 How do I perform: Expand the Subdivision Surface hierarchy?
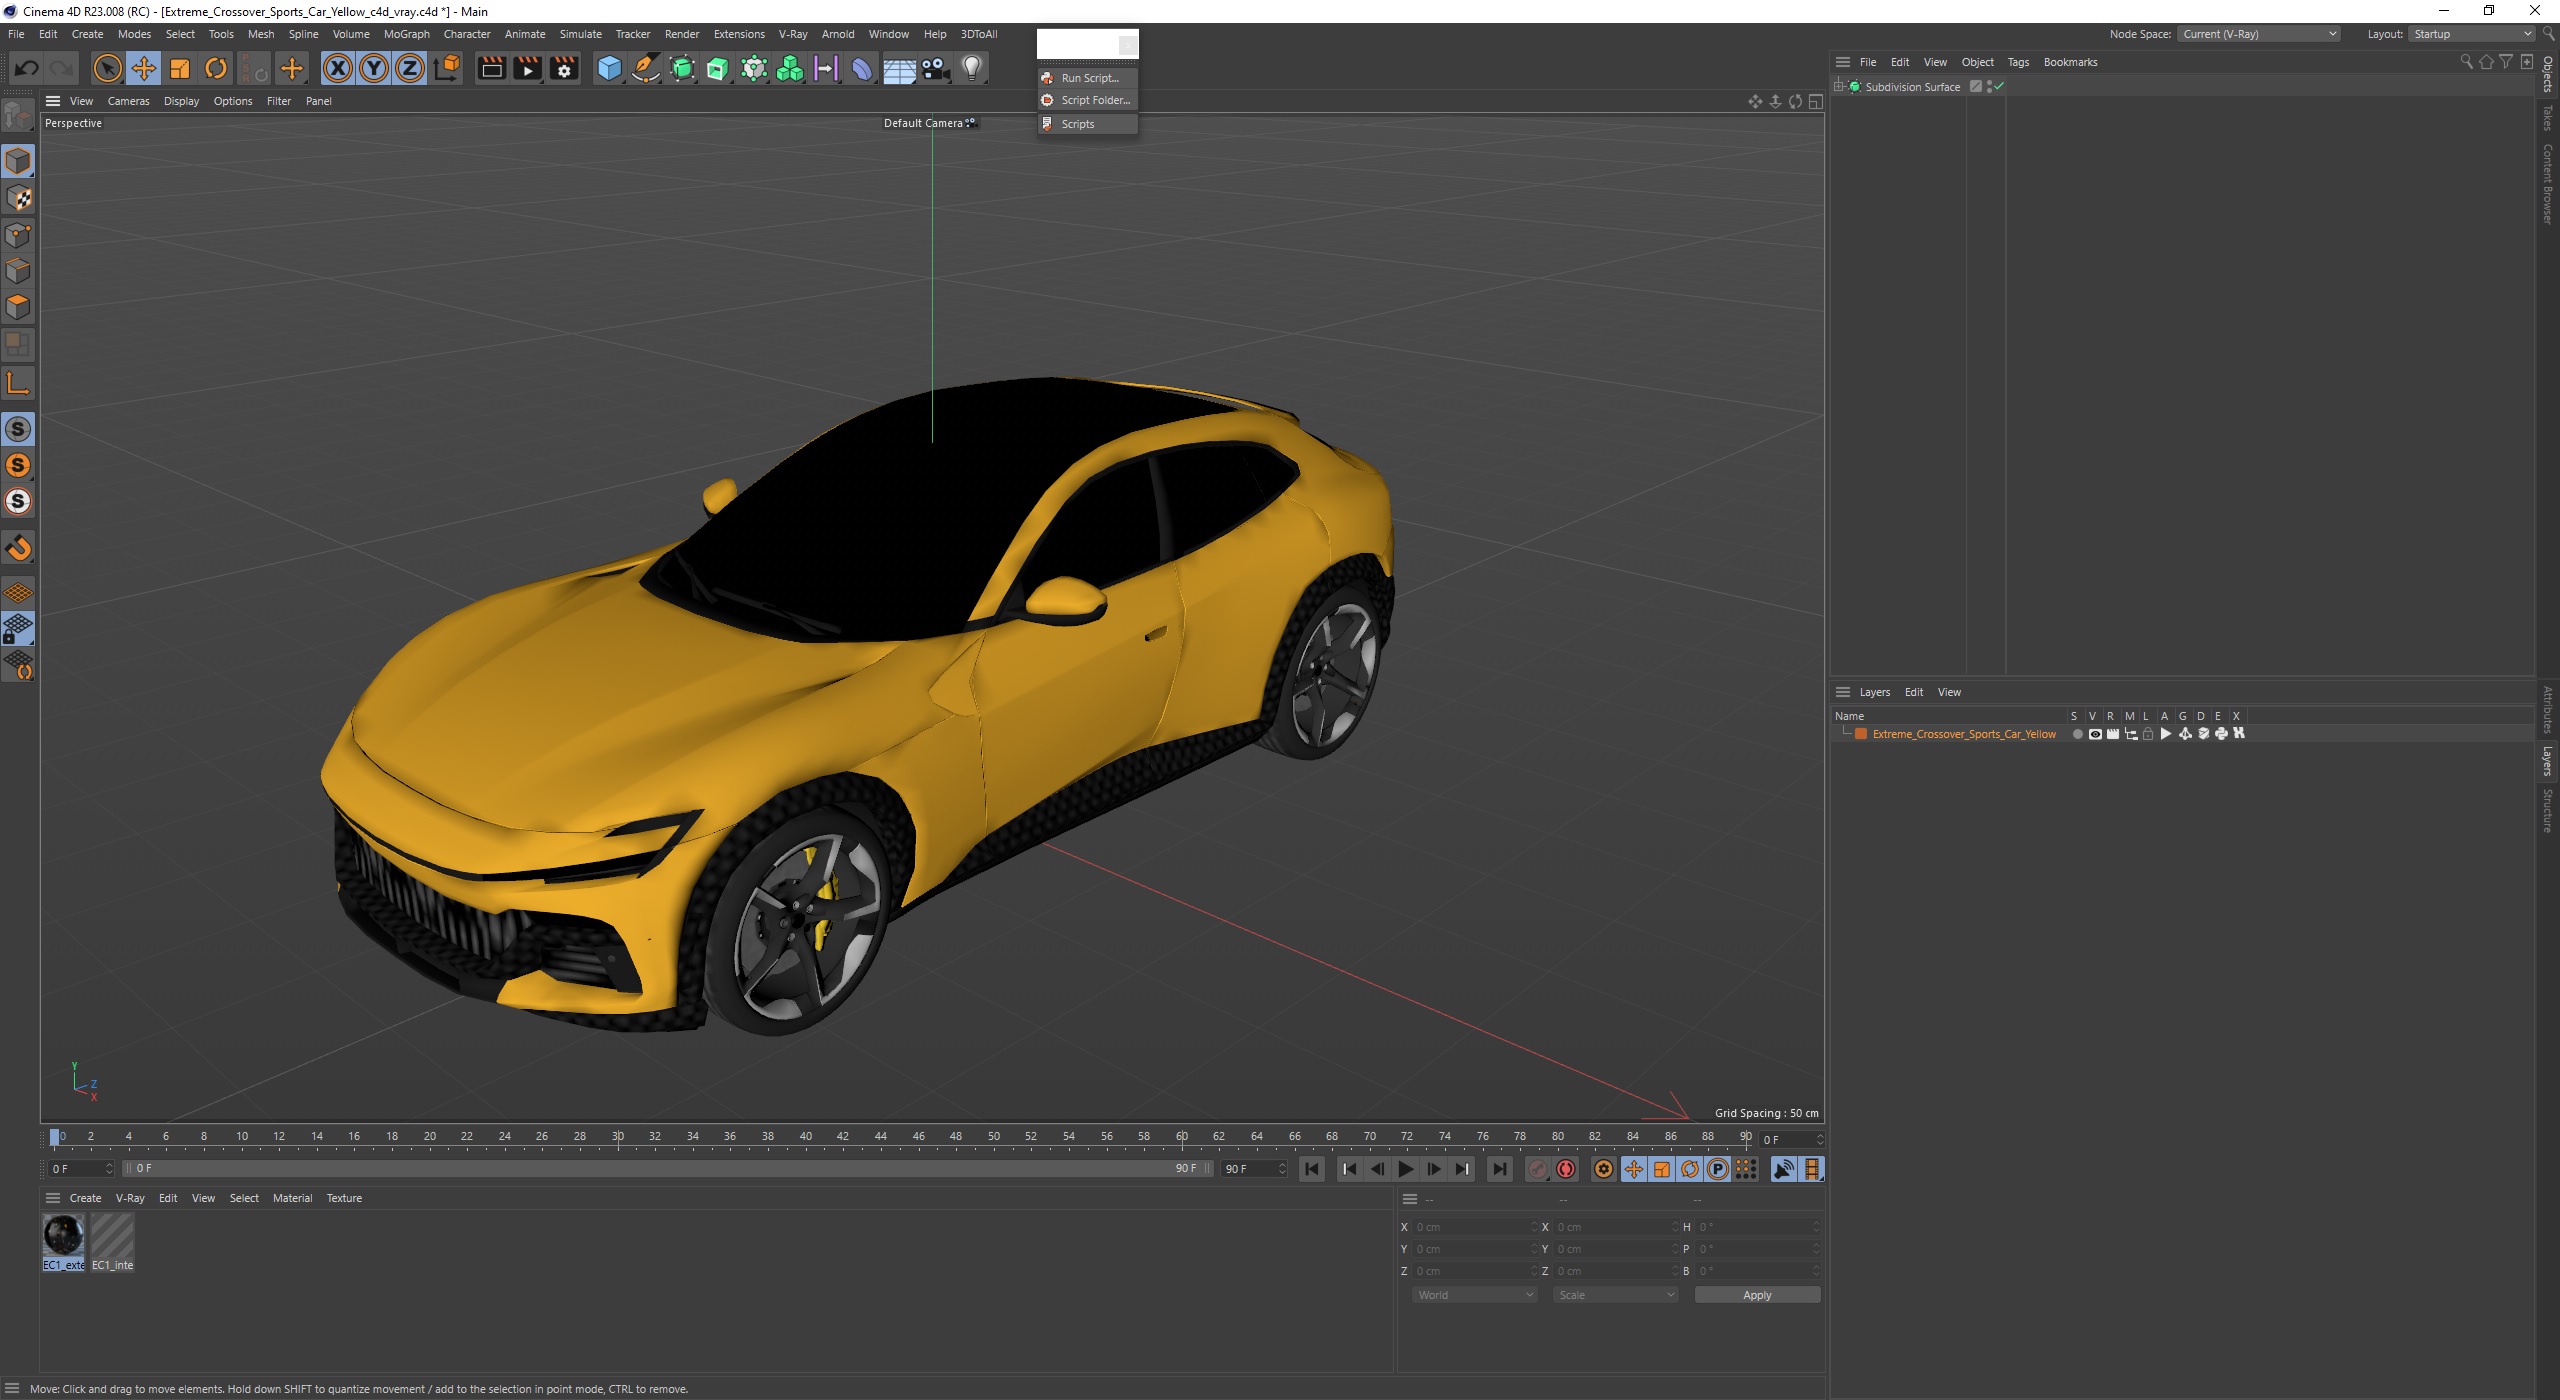coord(1838,87)
